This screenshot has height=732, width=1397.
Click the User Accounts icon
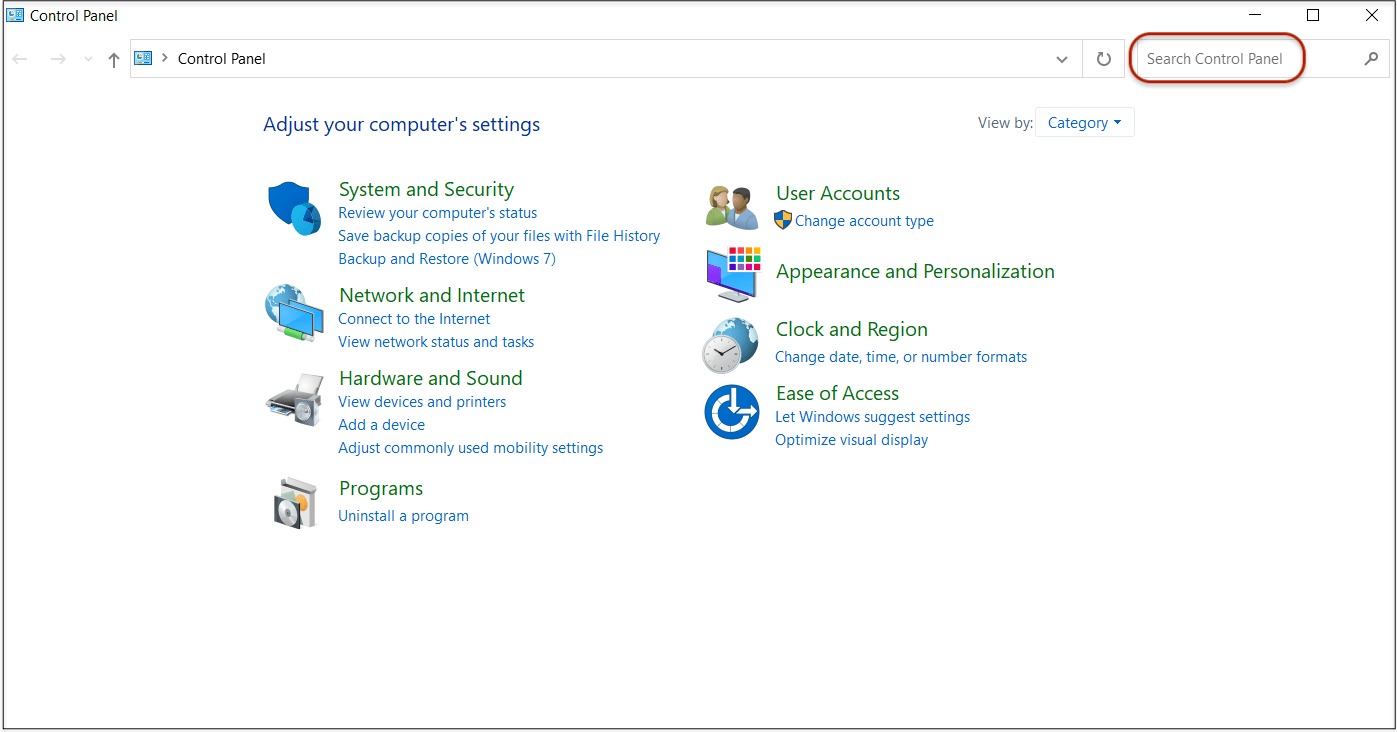point(731,206)
